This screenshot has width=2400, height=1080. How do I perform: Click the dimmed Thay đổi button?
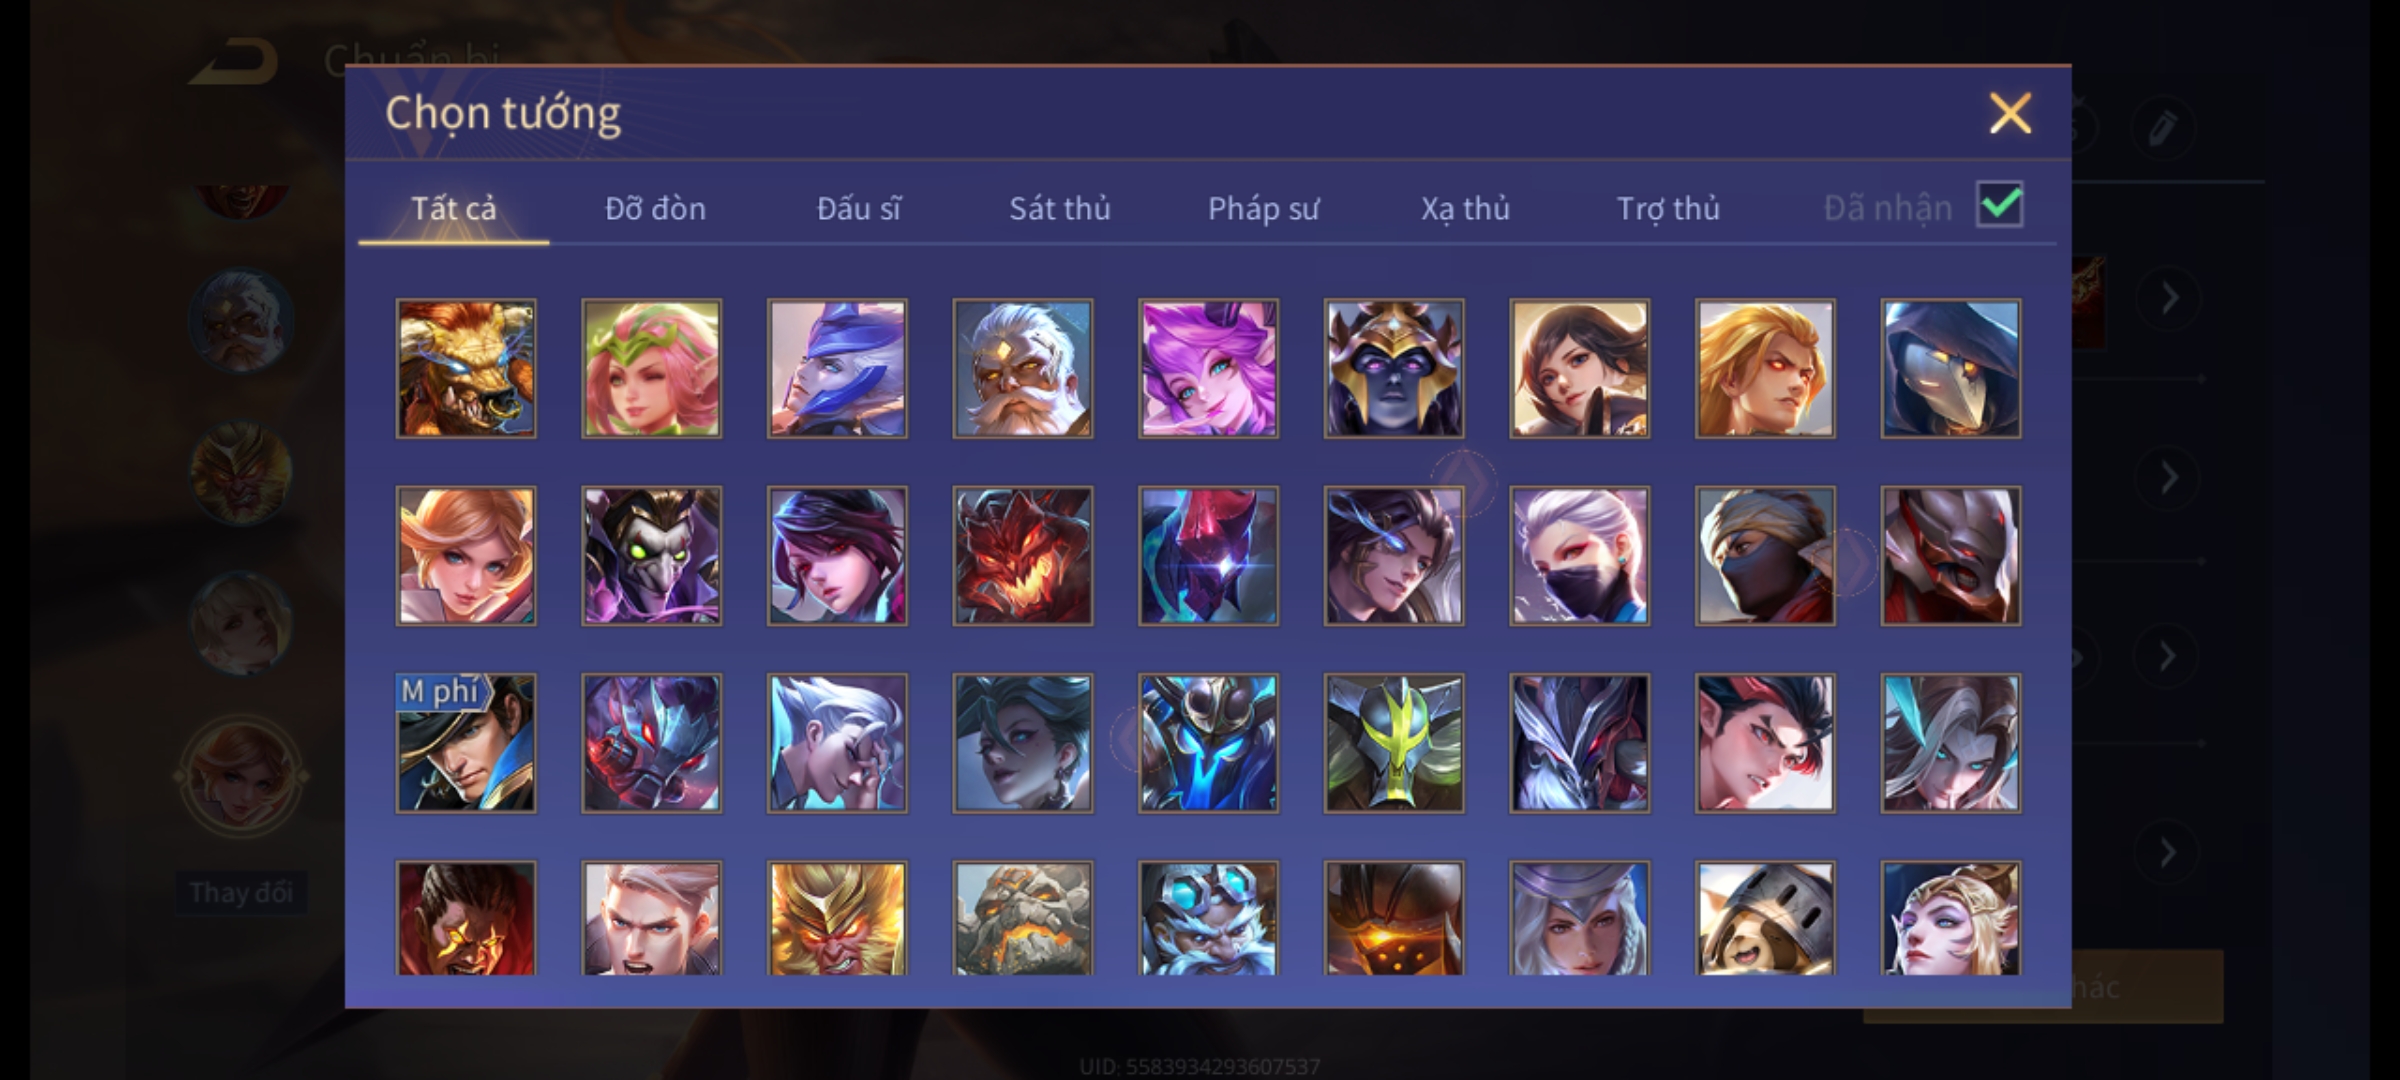click(241, 892)
